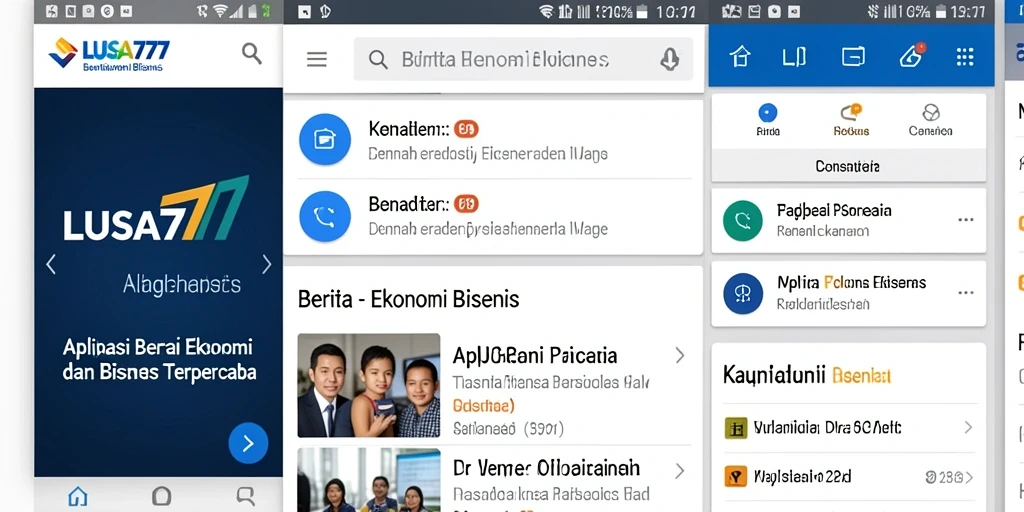Click the search field with Berita text
This screenshot has width=1024, height=512.
click(523, 59)
